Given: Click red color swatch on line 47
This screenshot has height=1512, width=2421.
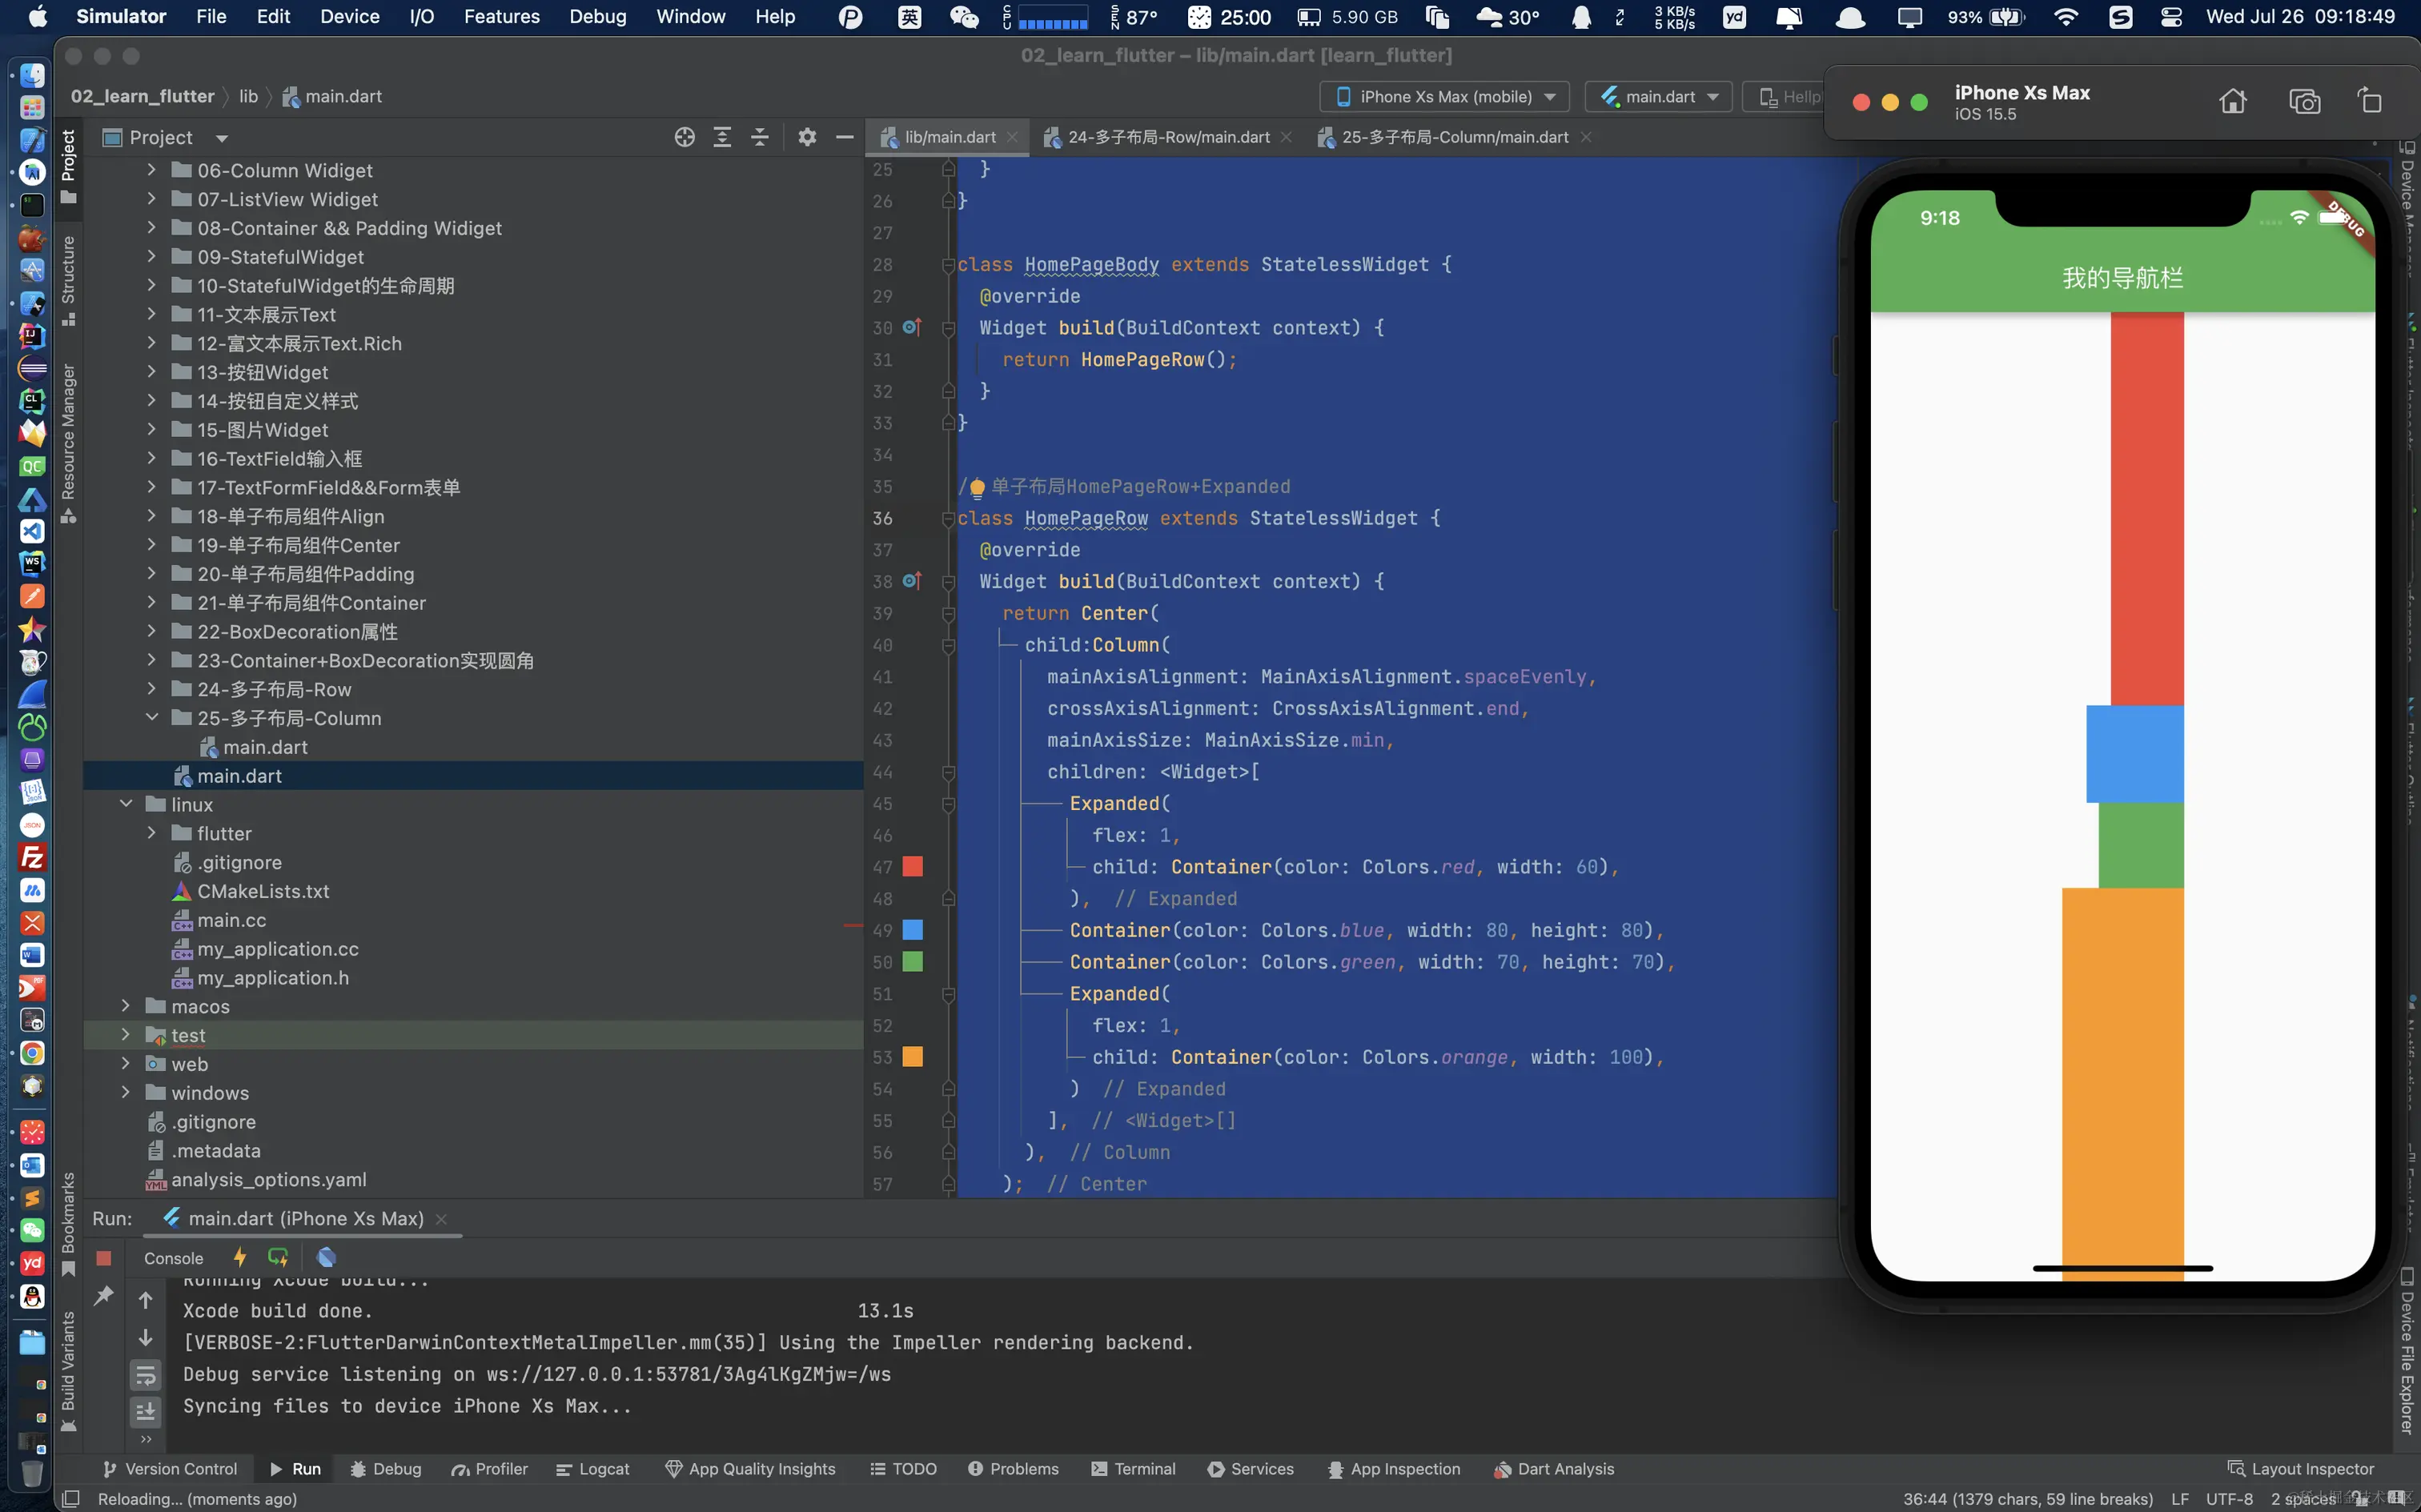Looking at the screenshot, I should pyautogui.click(x=912, y=866).
